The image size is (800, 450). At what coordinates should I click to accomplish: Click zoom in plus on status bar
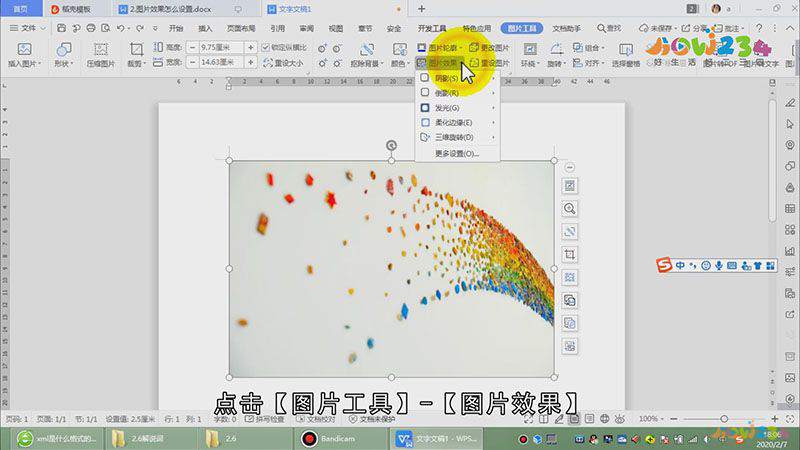[x=774, y=419]
